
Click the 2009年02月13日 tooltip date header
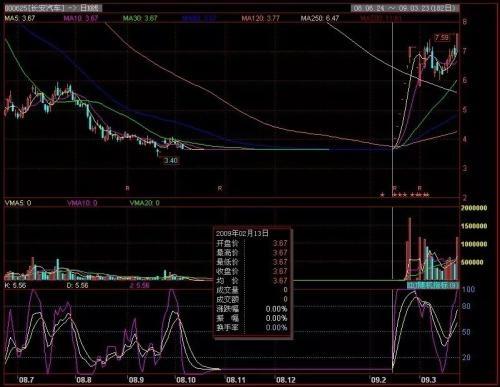coord(242,233)
